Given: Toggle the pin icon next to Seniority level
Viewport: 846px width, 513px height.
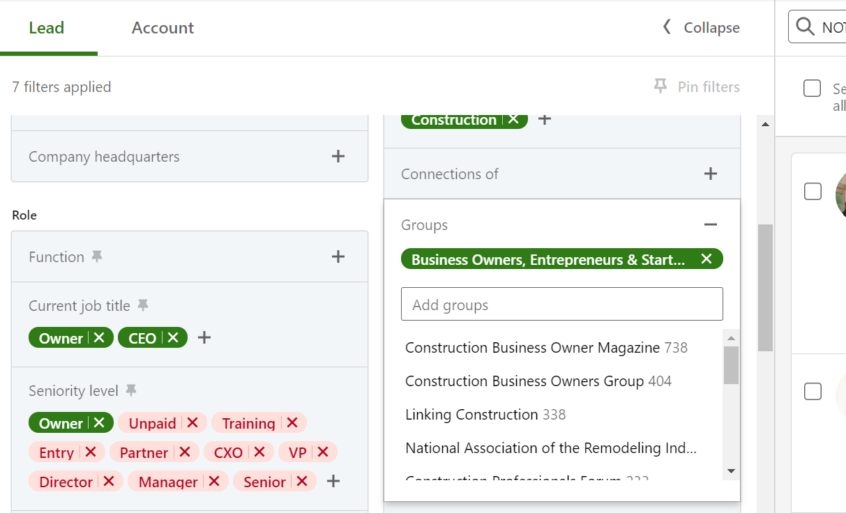Looking at the screenshot, I should click(x=131, y=390).
